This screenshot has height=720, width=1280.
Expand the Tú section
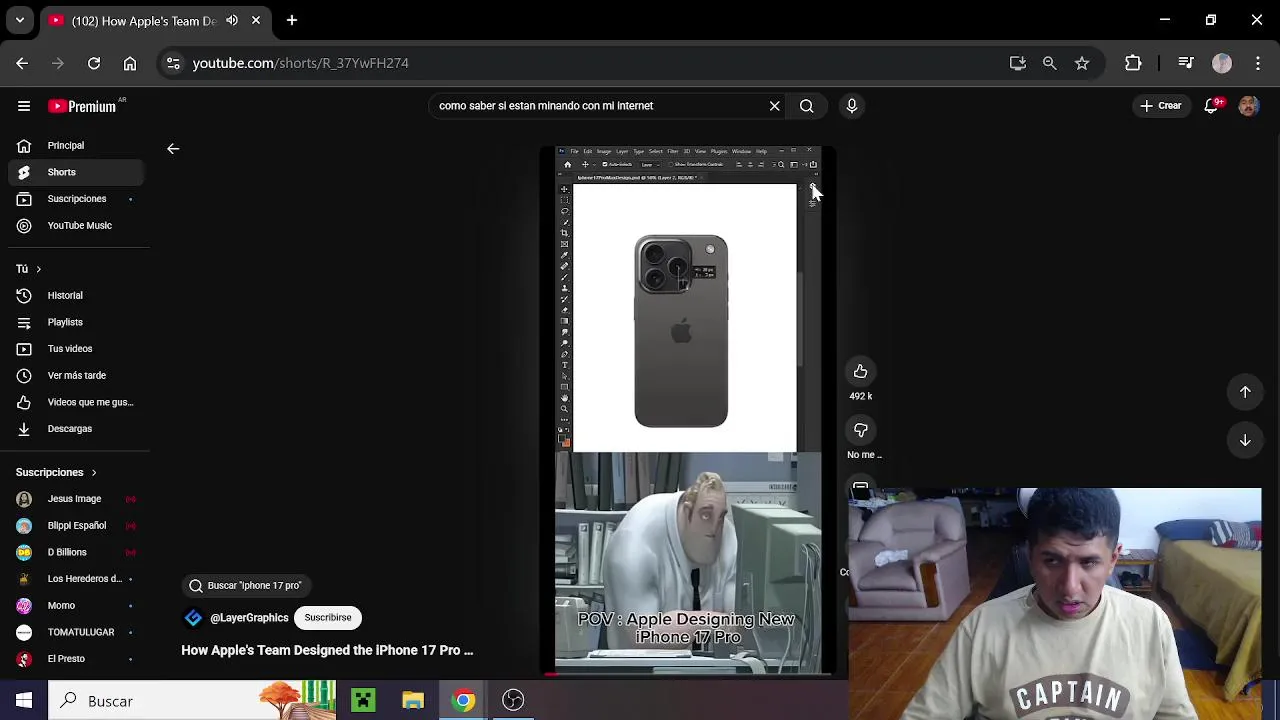(28, 269)
